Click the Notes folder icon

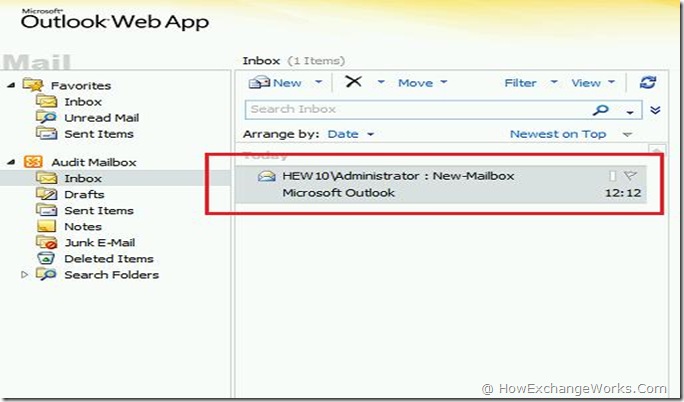[x=46, y=226]
